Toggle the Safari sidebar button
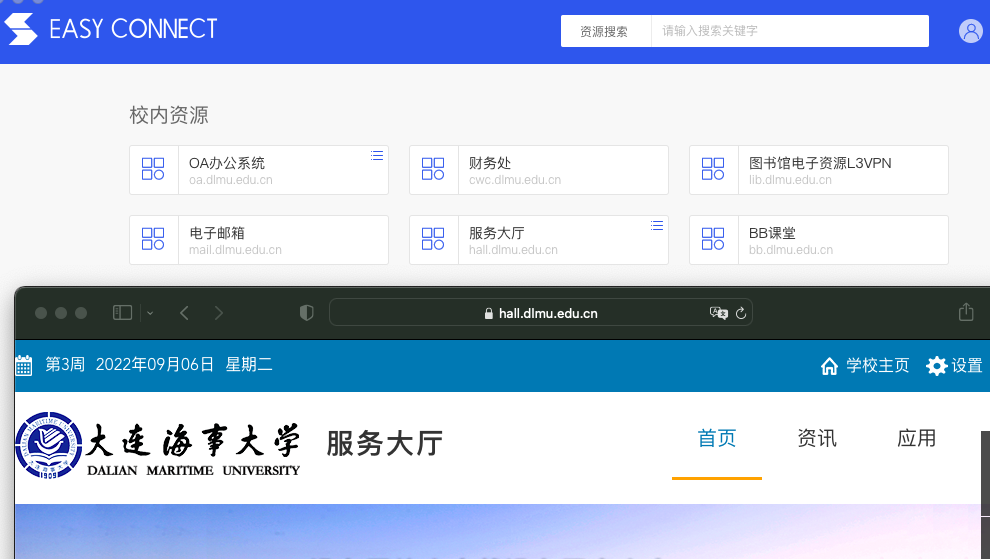Image resolution: width=990 pixels, height=559 pixels. pyautogui.click(x=122, y=313)
